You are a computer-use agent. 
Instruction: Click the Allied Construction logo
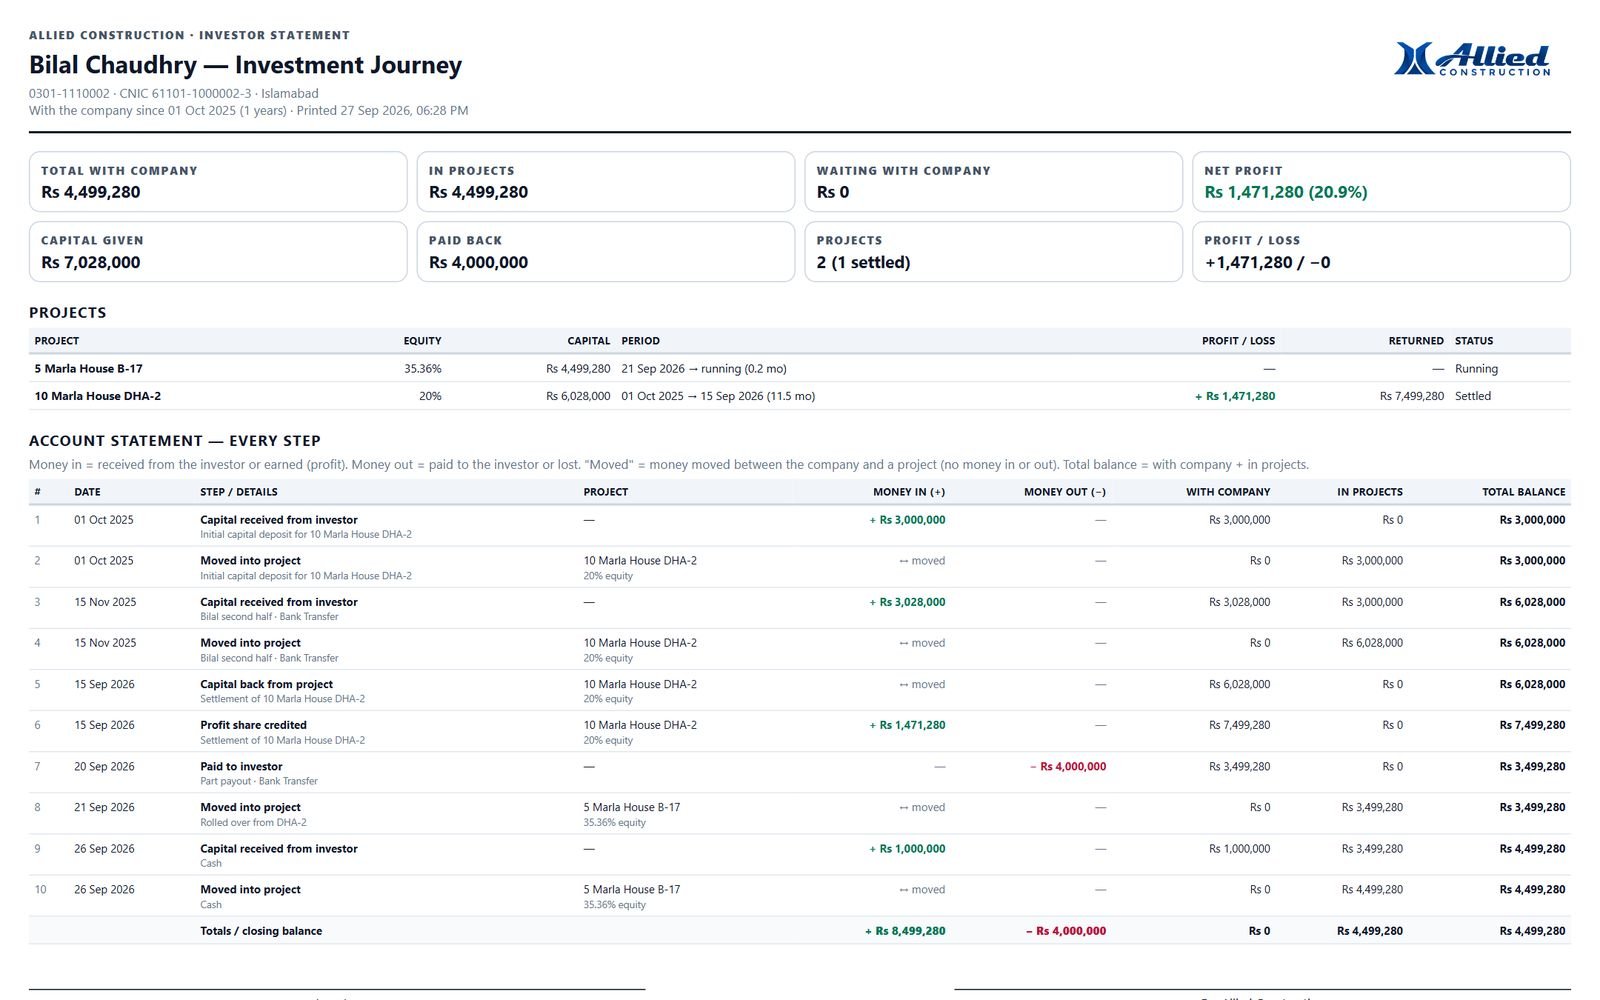1472,59
